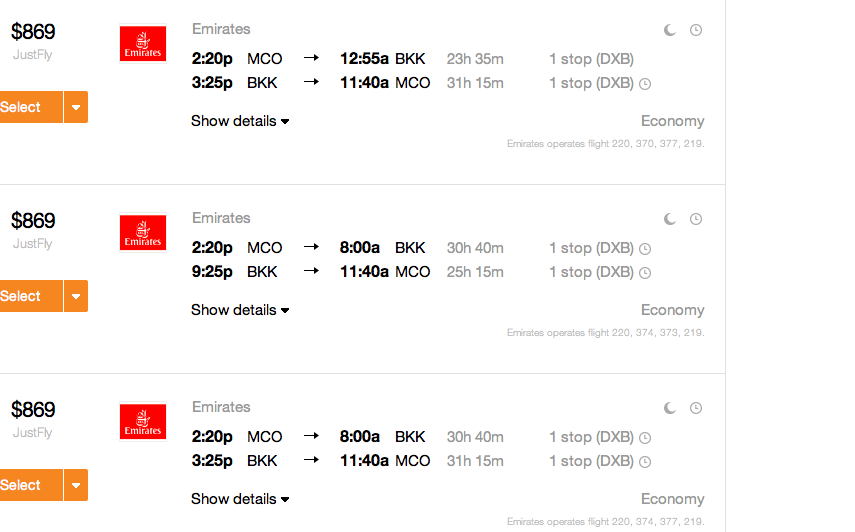This screenshot has width=855, height=532.
Task: Expand Show details for the first flight
Action: click(x=240, y=121)
